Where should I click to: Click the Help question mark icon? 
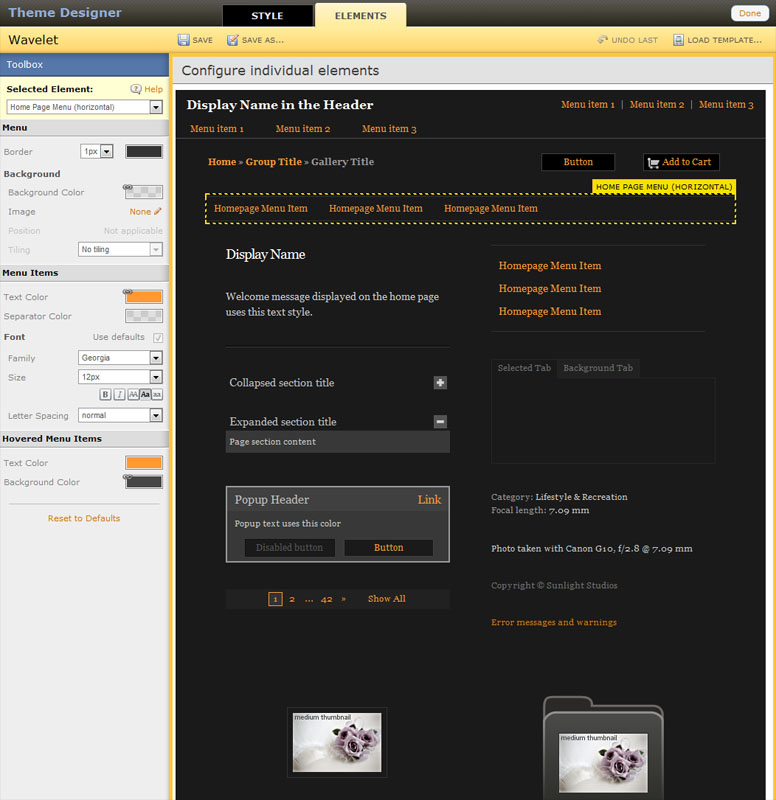tap(136, 89)
